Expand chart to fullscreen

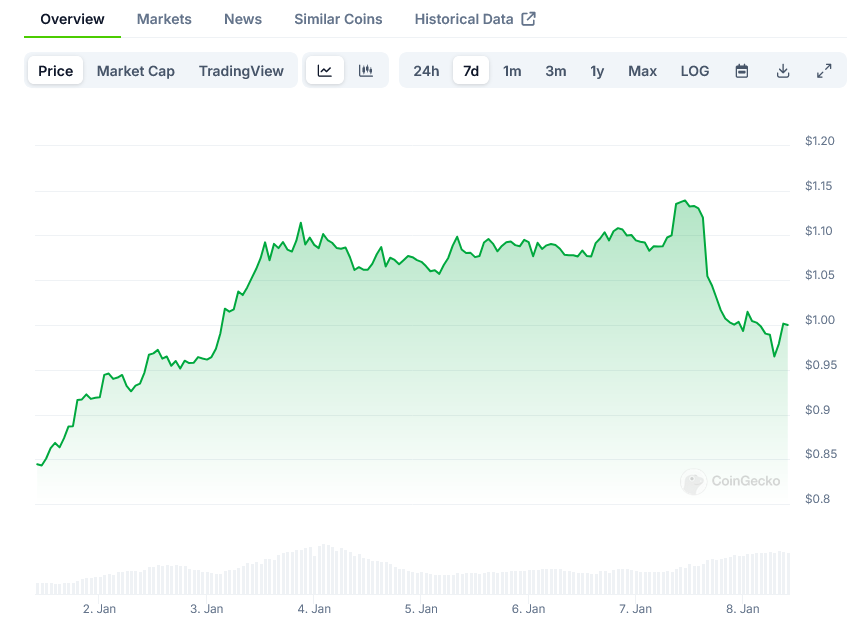(824, 71)
